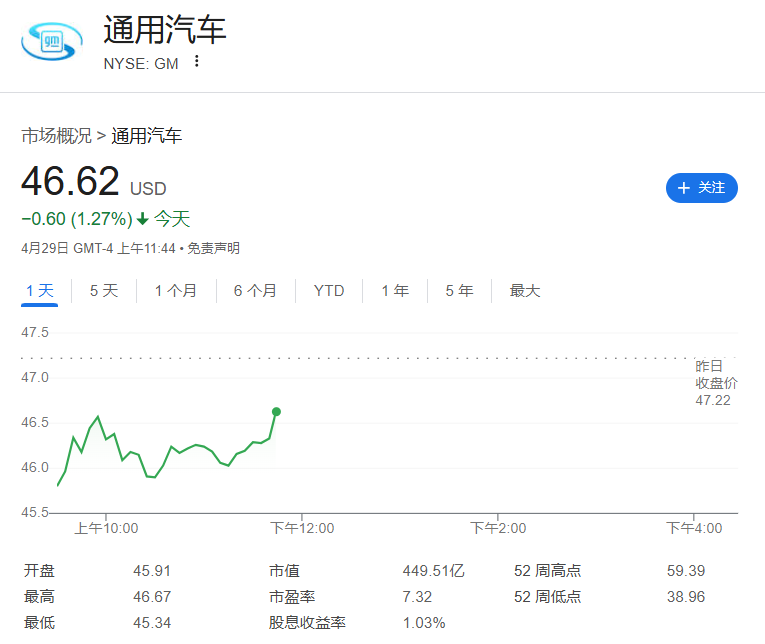Switch to the 5 天 chart tab

coord(104,291)
